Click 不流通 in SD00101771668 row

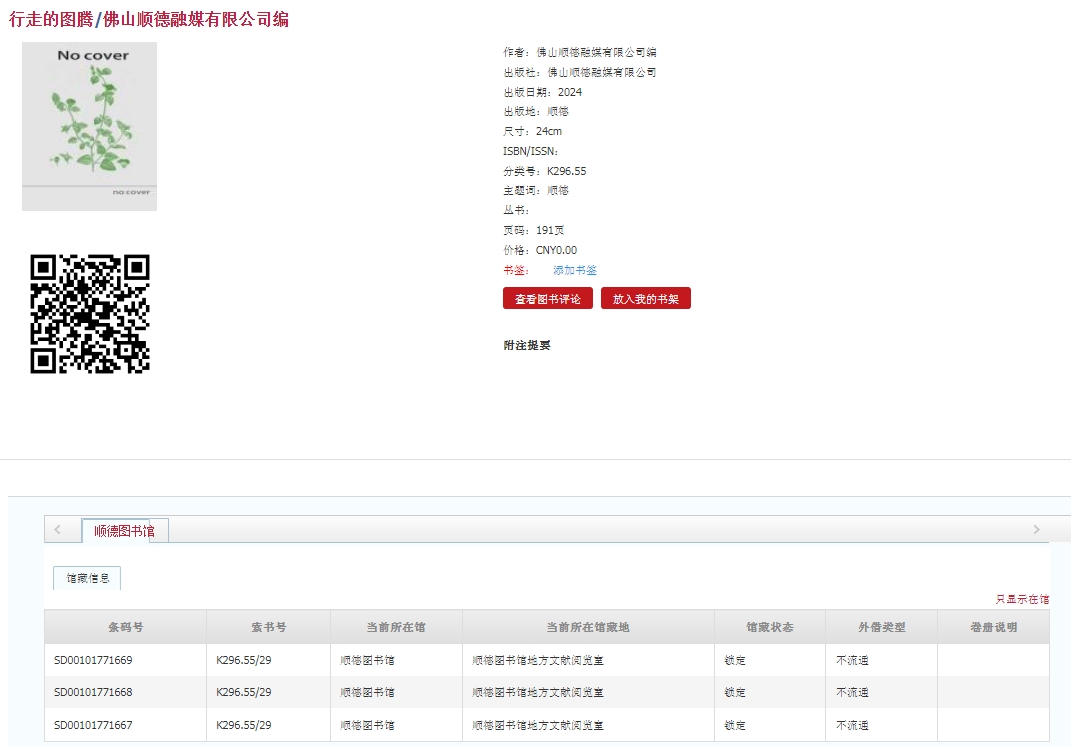852,692
